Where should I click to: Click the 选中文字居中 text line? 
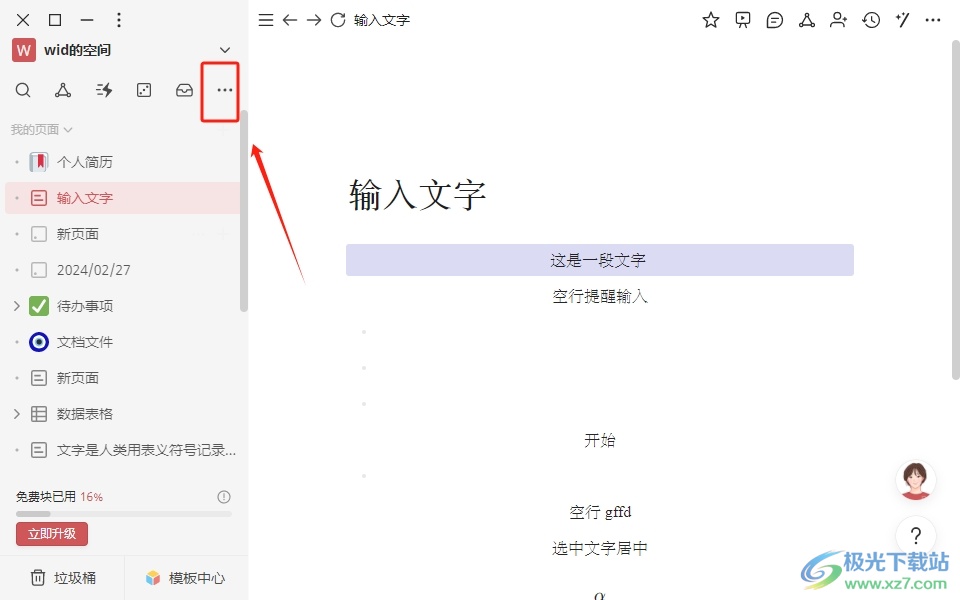pyautogui.click(x=599, y=548)
